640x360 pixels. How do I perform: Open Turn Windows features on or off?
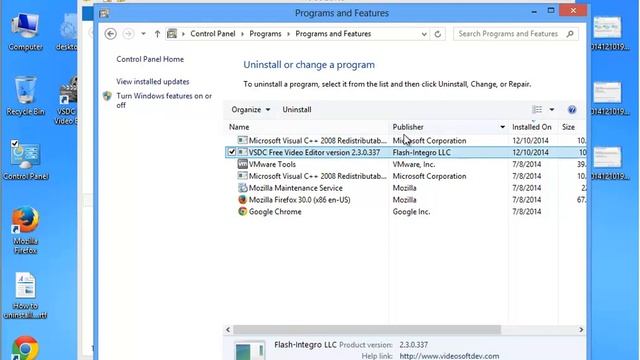(x=164, y=100)
